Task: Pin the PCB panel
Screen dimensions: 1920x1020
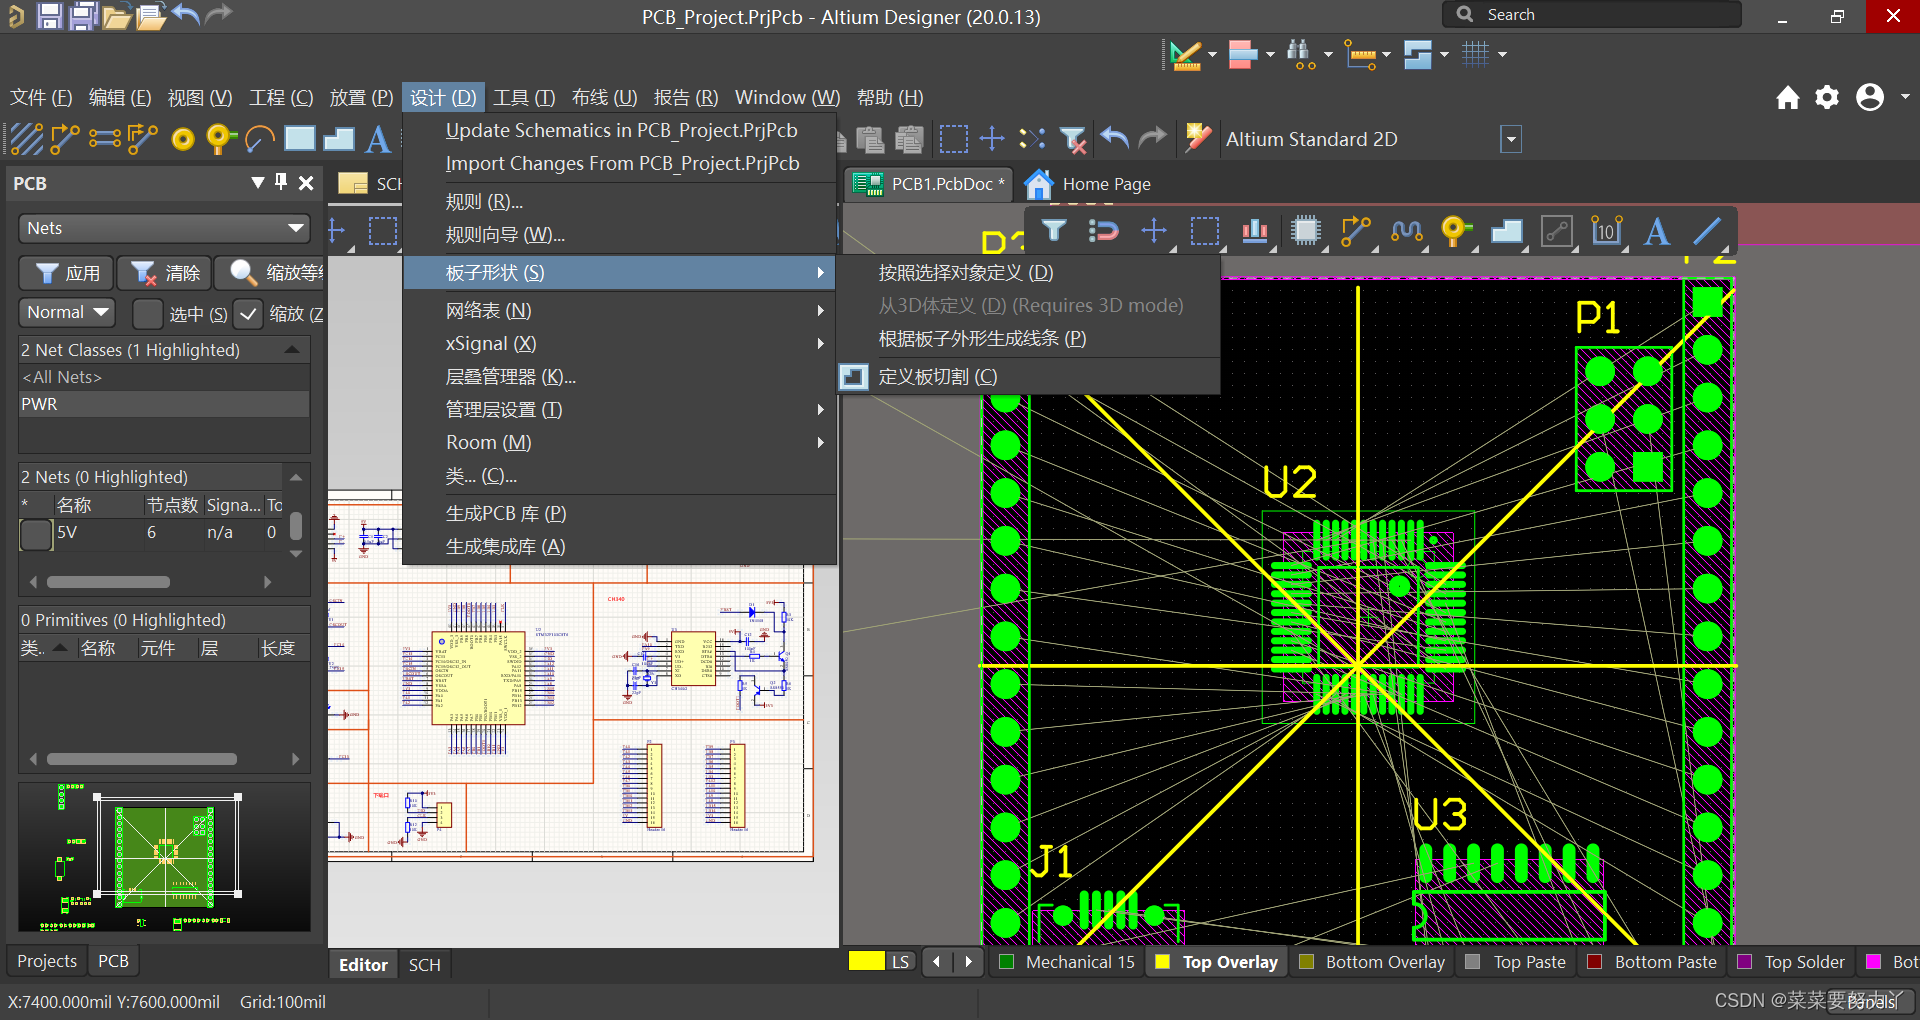Action: tap(281, 182)
